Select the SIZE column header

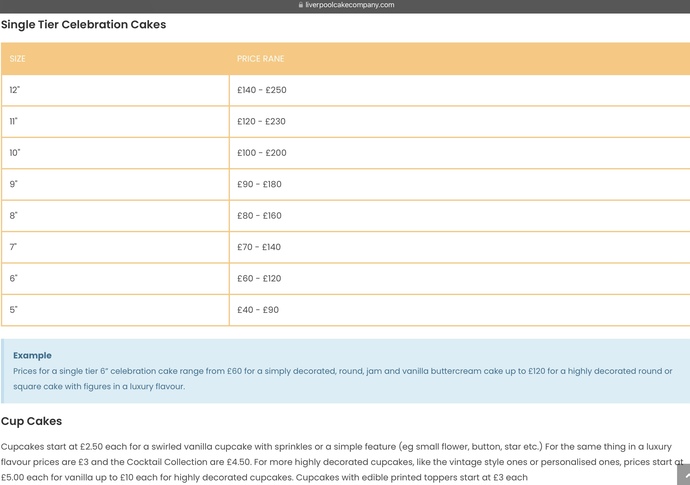(x=18, y=59)
